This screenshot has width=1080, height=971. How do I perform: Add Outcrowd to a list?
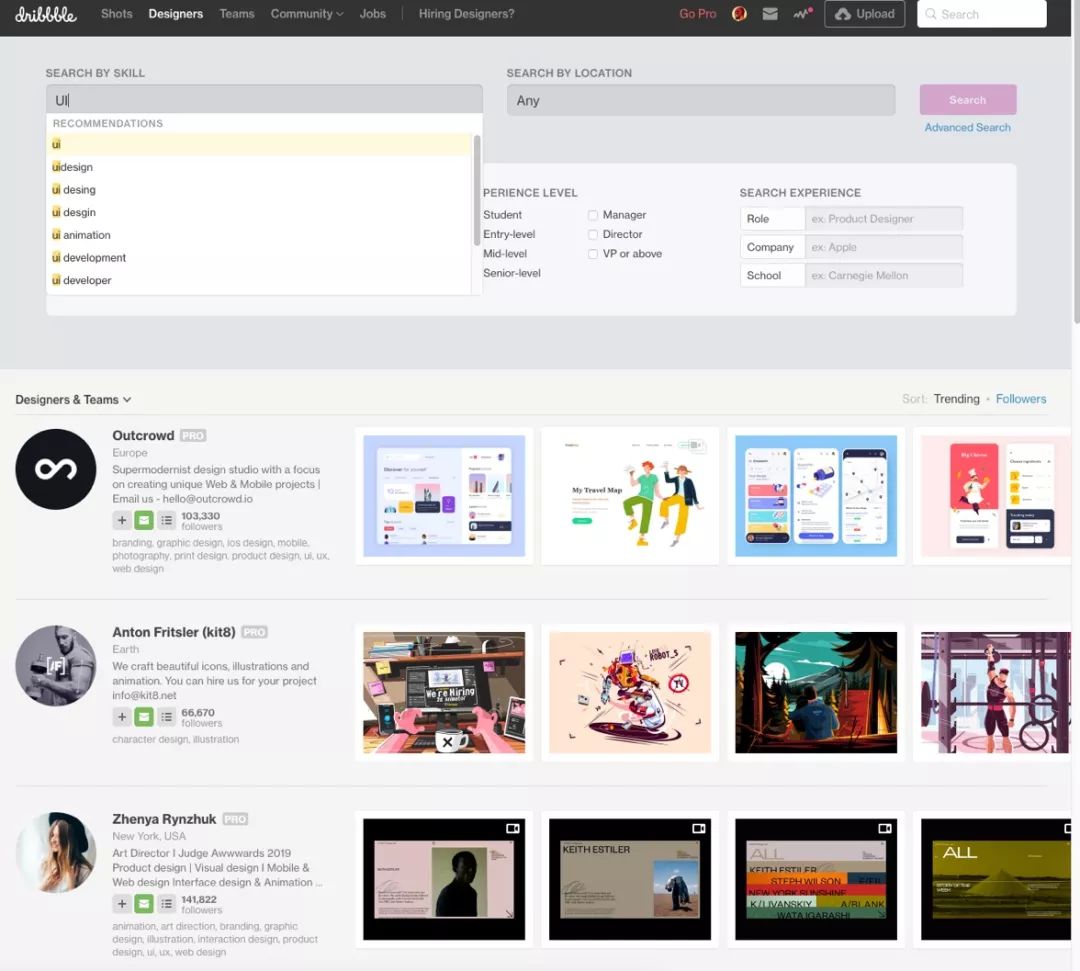point(167,521)
